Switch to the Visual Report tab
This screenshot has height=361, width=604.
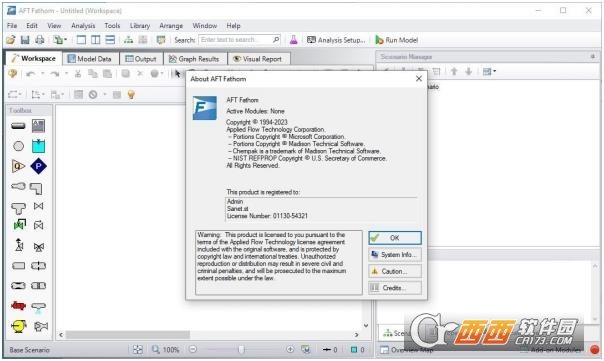point(258,59)
